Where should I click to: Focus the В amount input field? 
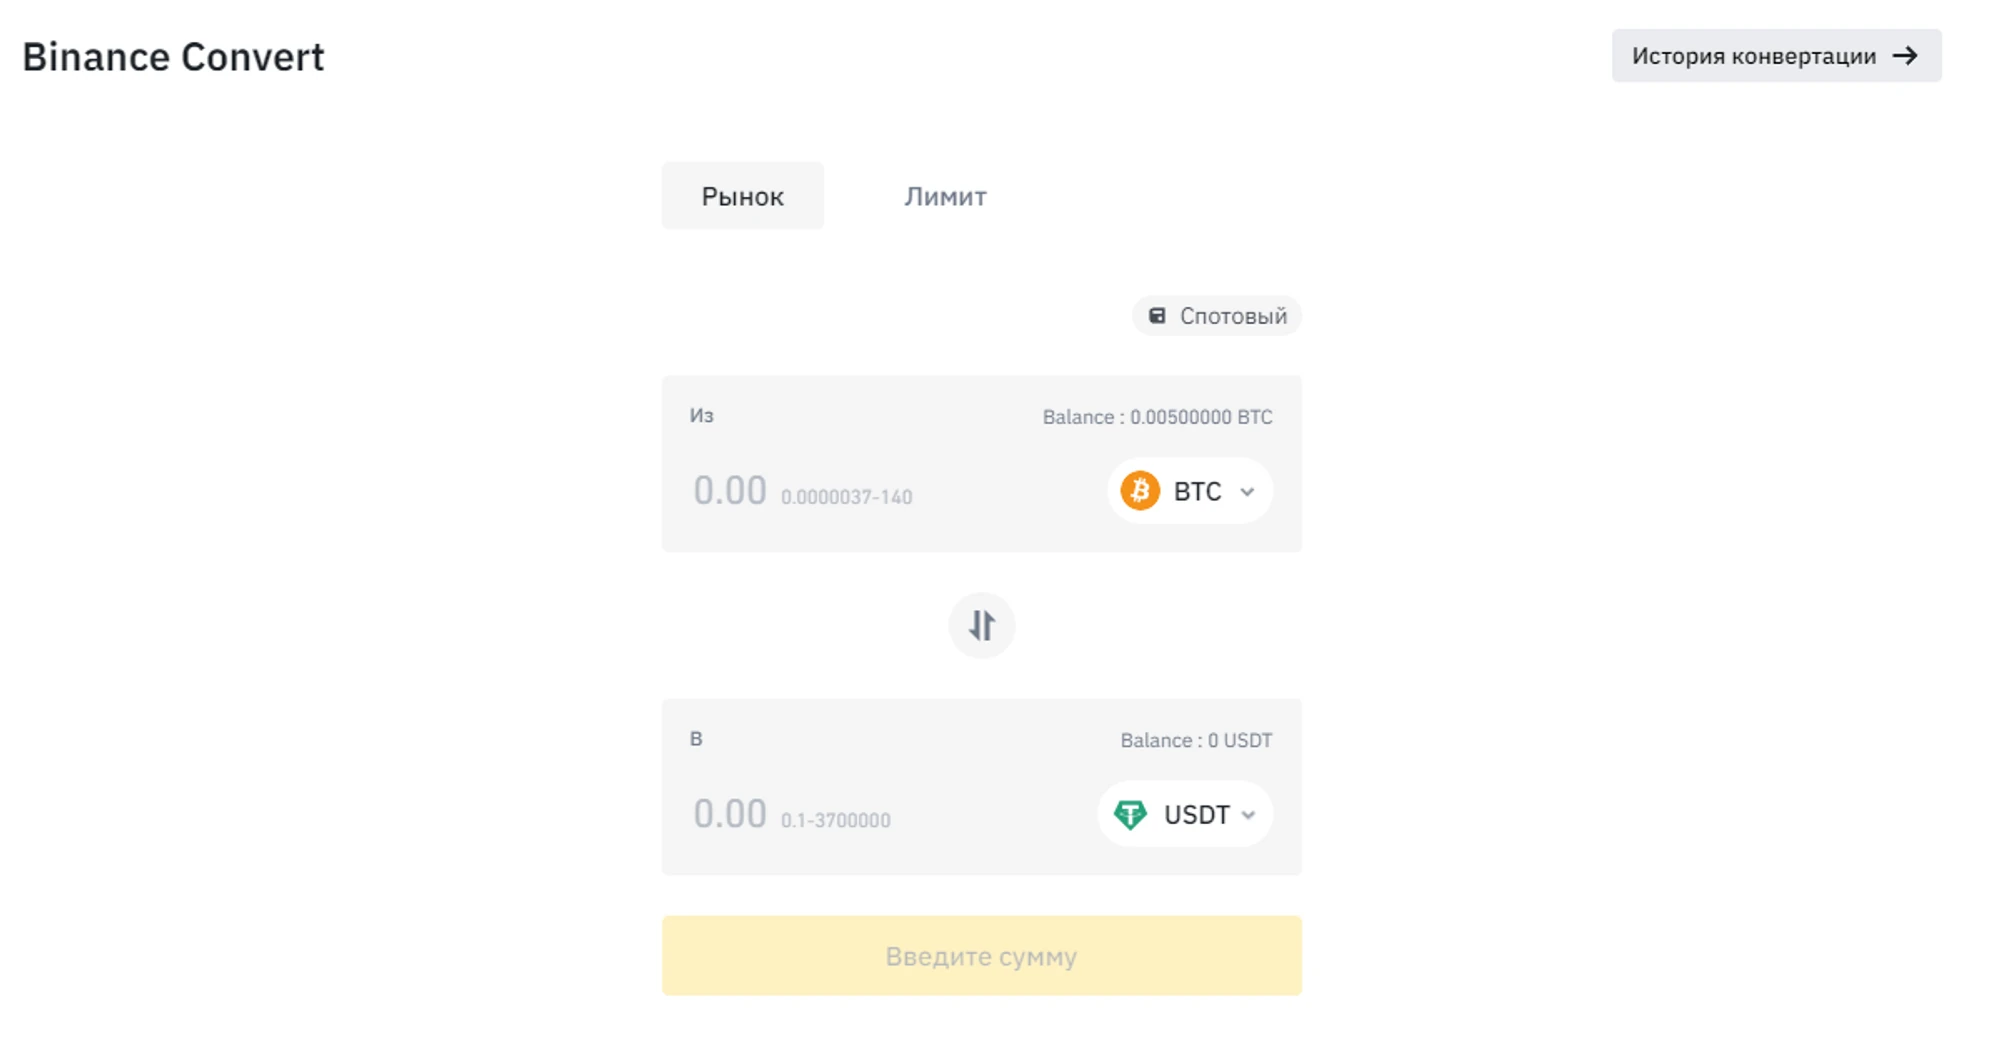[730, 814]
